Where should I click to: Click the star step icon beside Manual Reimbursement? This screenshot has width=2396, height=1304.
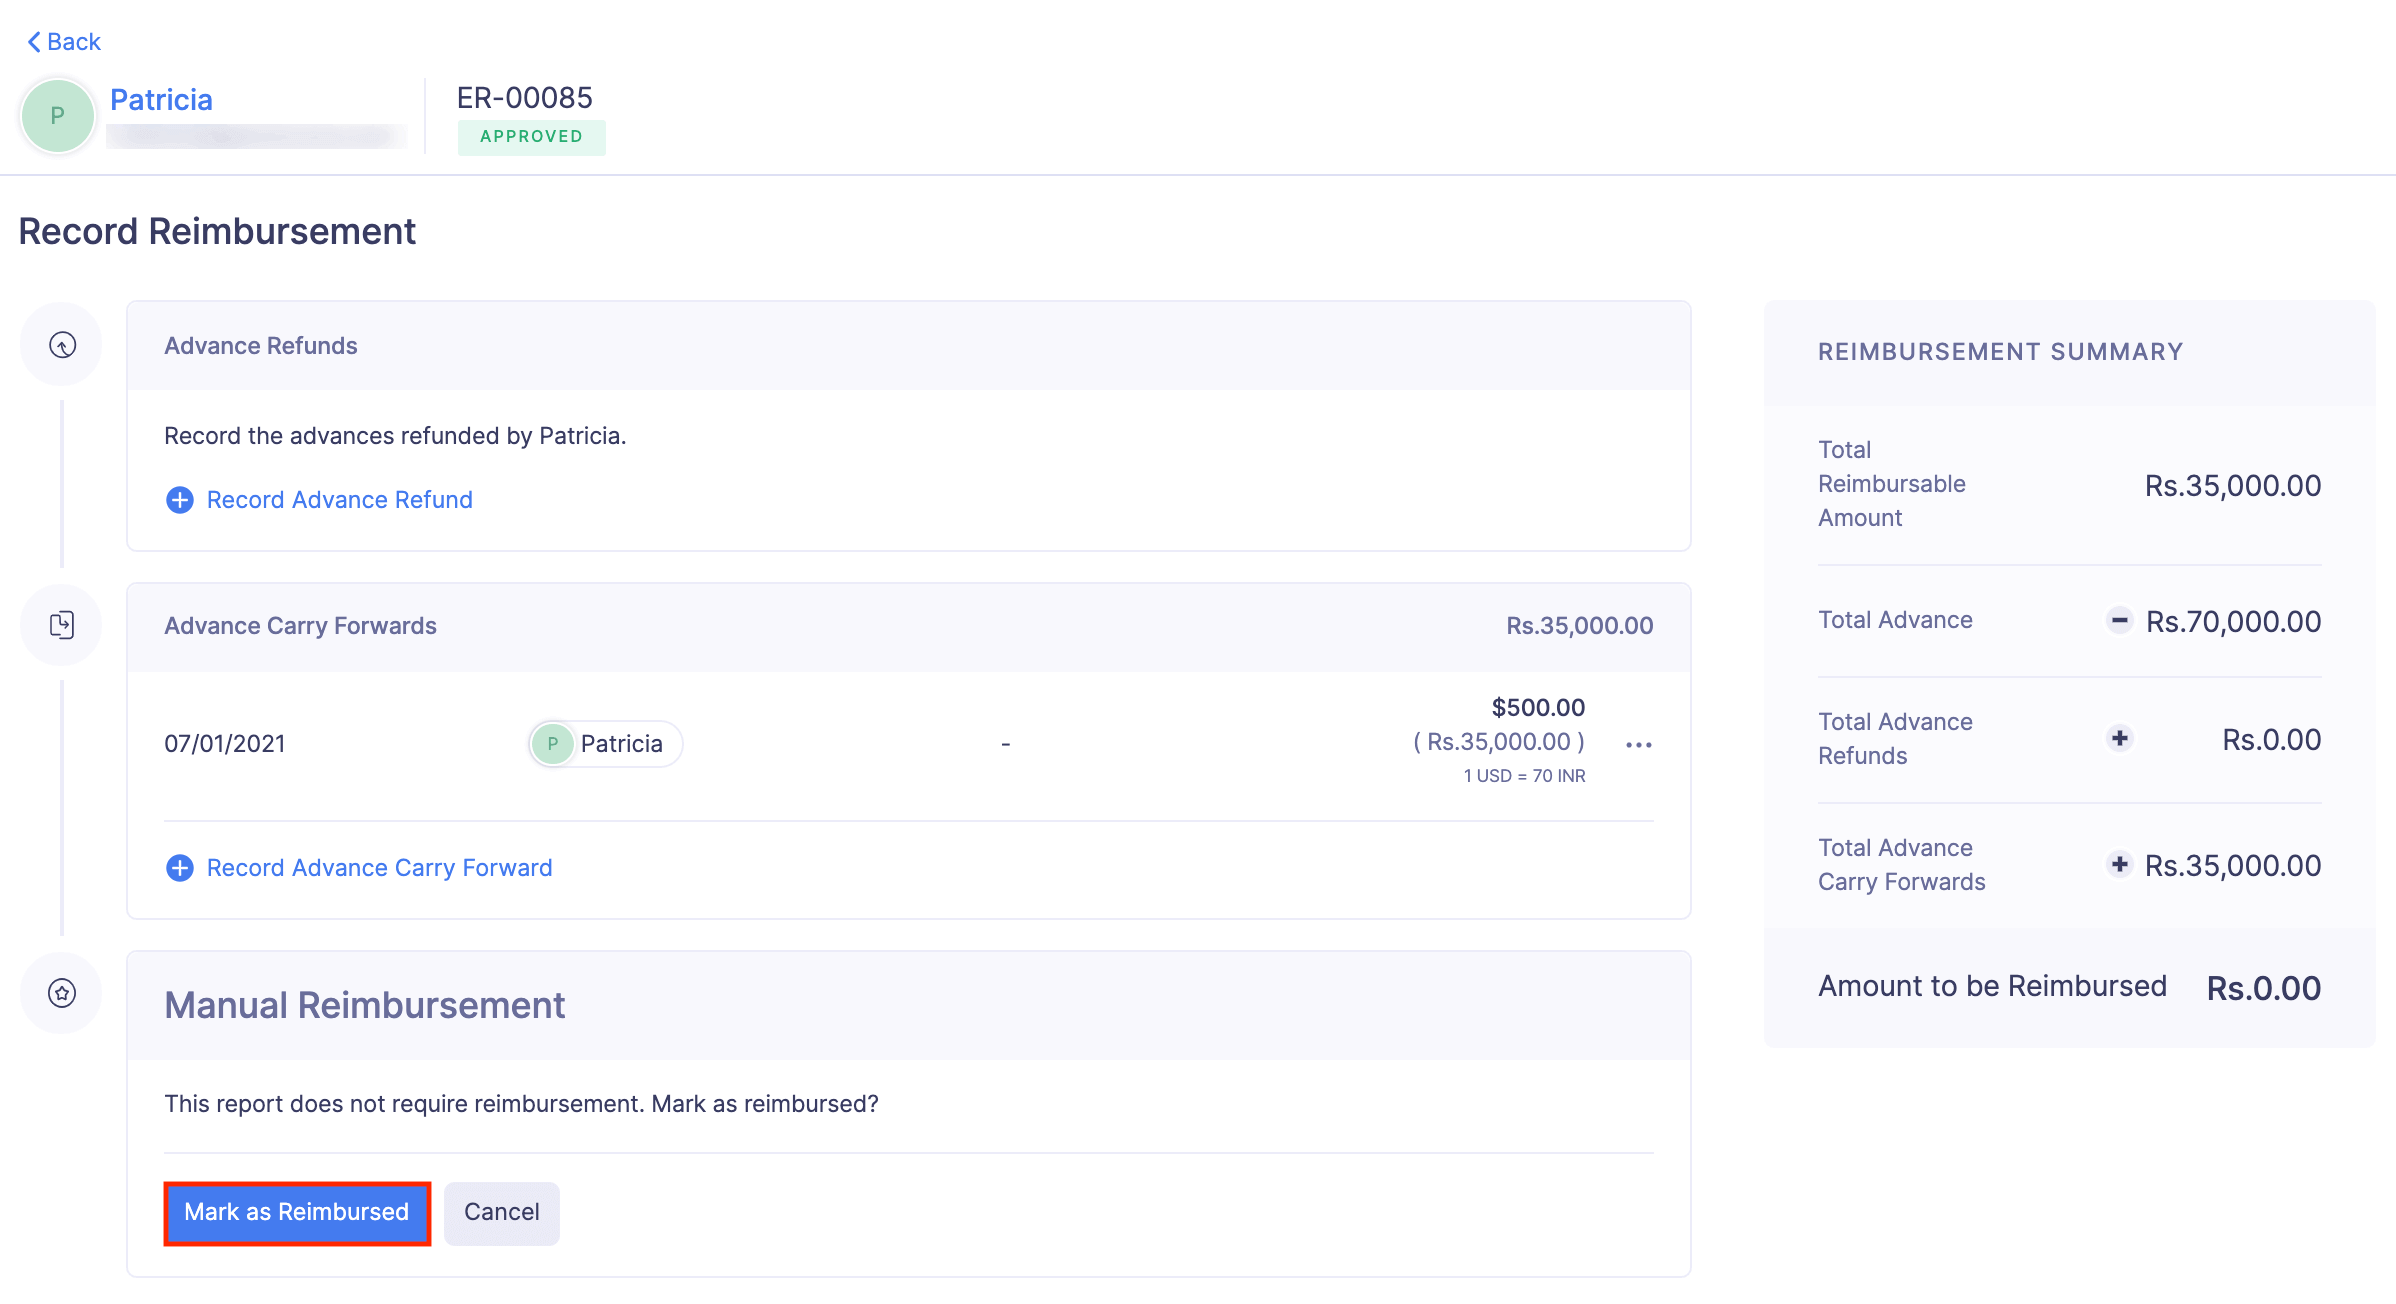pyautogui.click(x=61, y=993)
